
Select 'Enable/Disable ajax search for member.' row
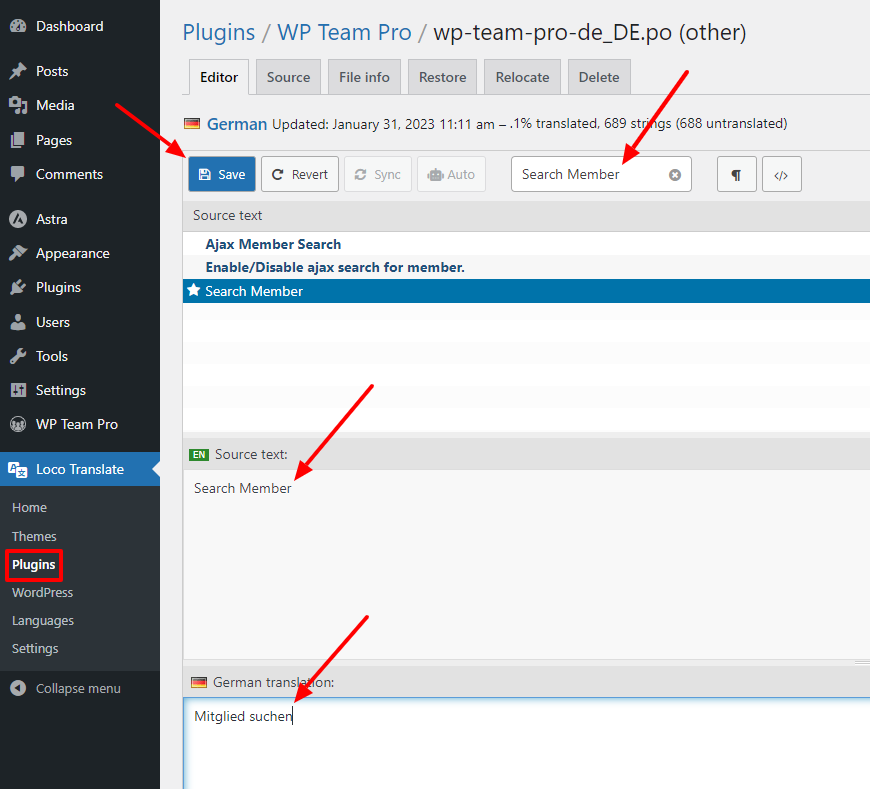tap(526, 267)
